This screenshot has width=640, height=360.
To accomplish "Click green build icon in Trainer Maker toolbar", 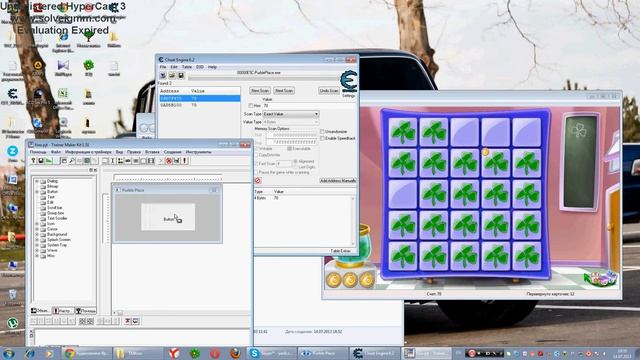I will (x=49, y=161).
